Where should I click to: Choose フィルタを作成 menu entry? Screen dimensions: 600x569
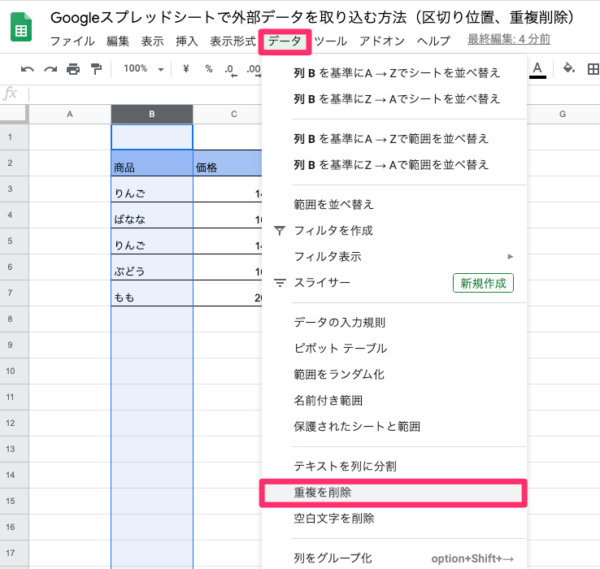333,231
